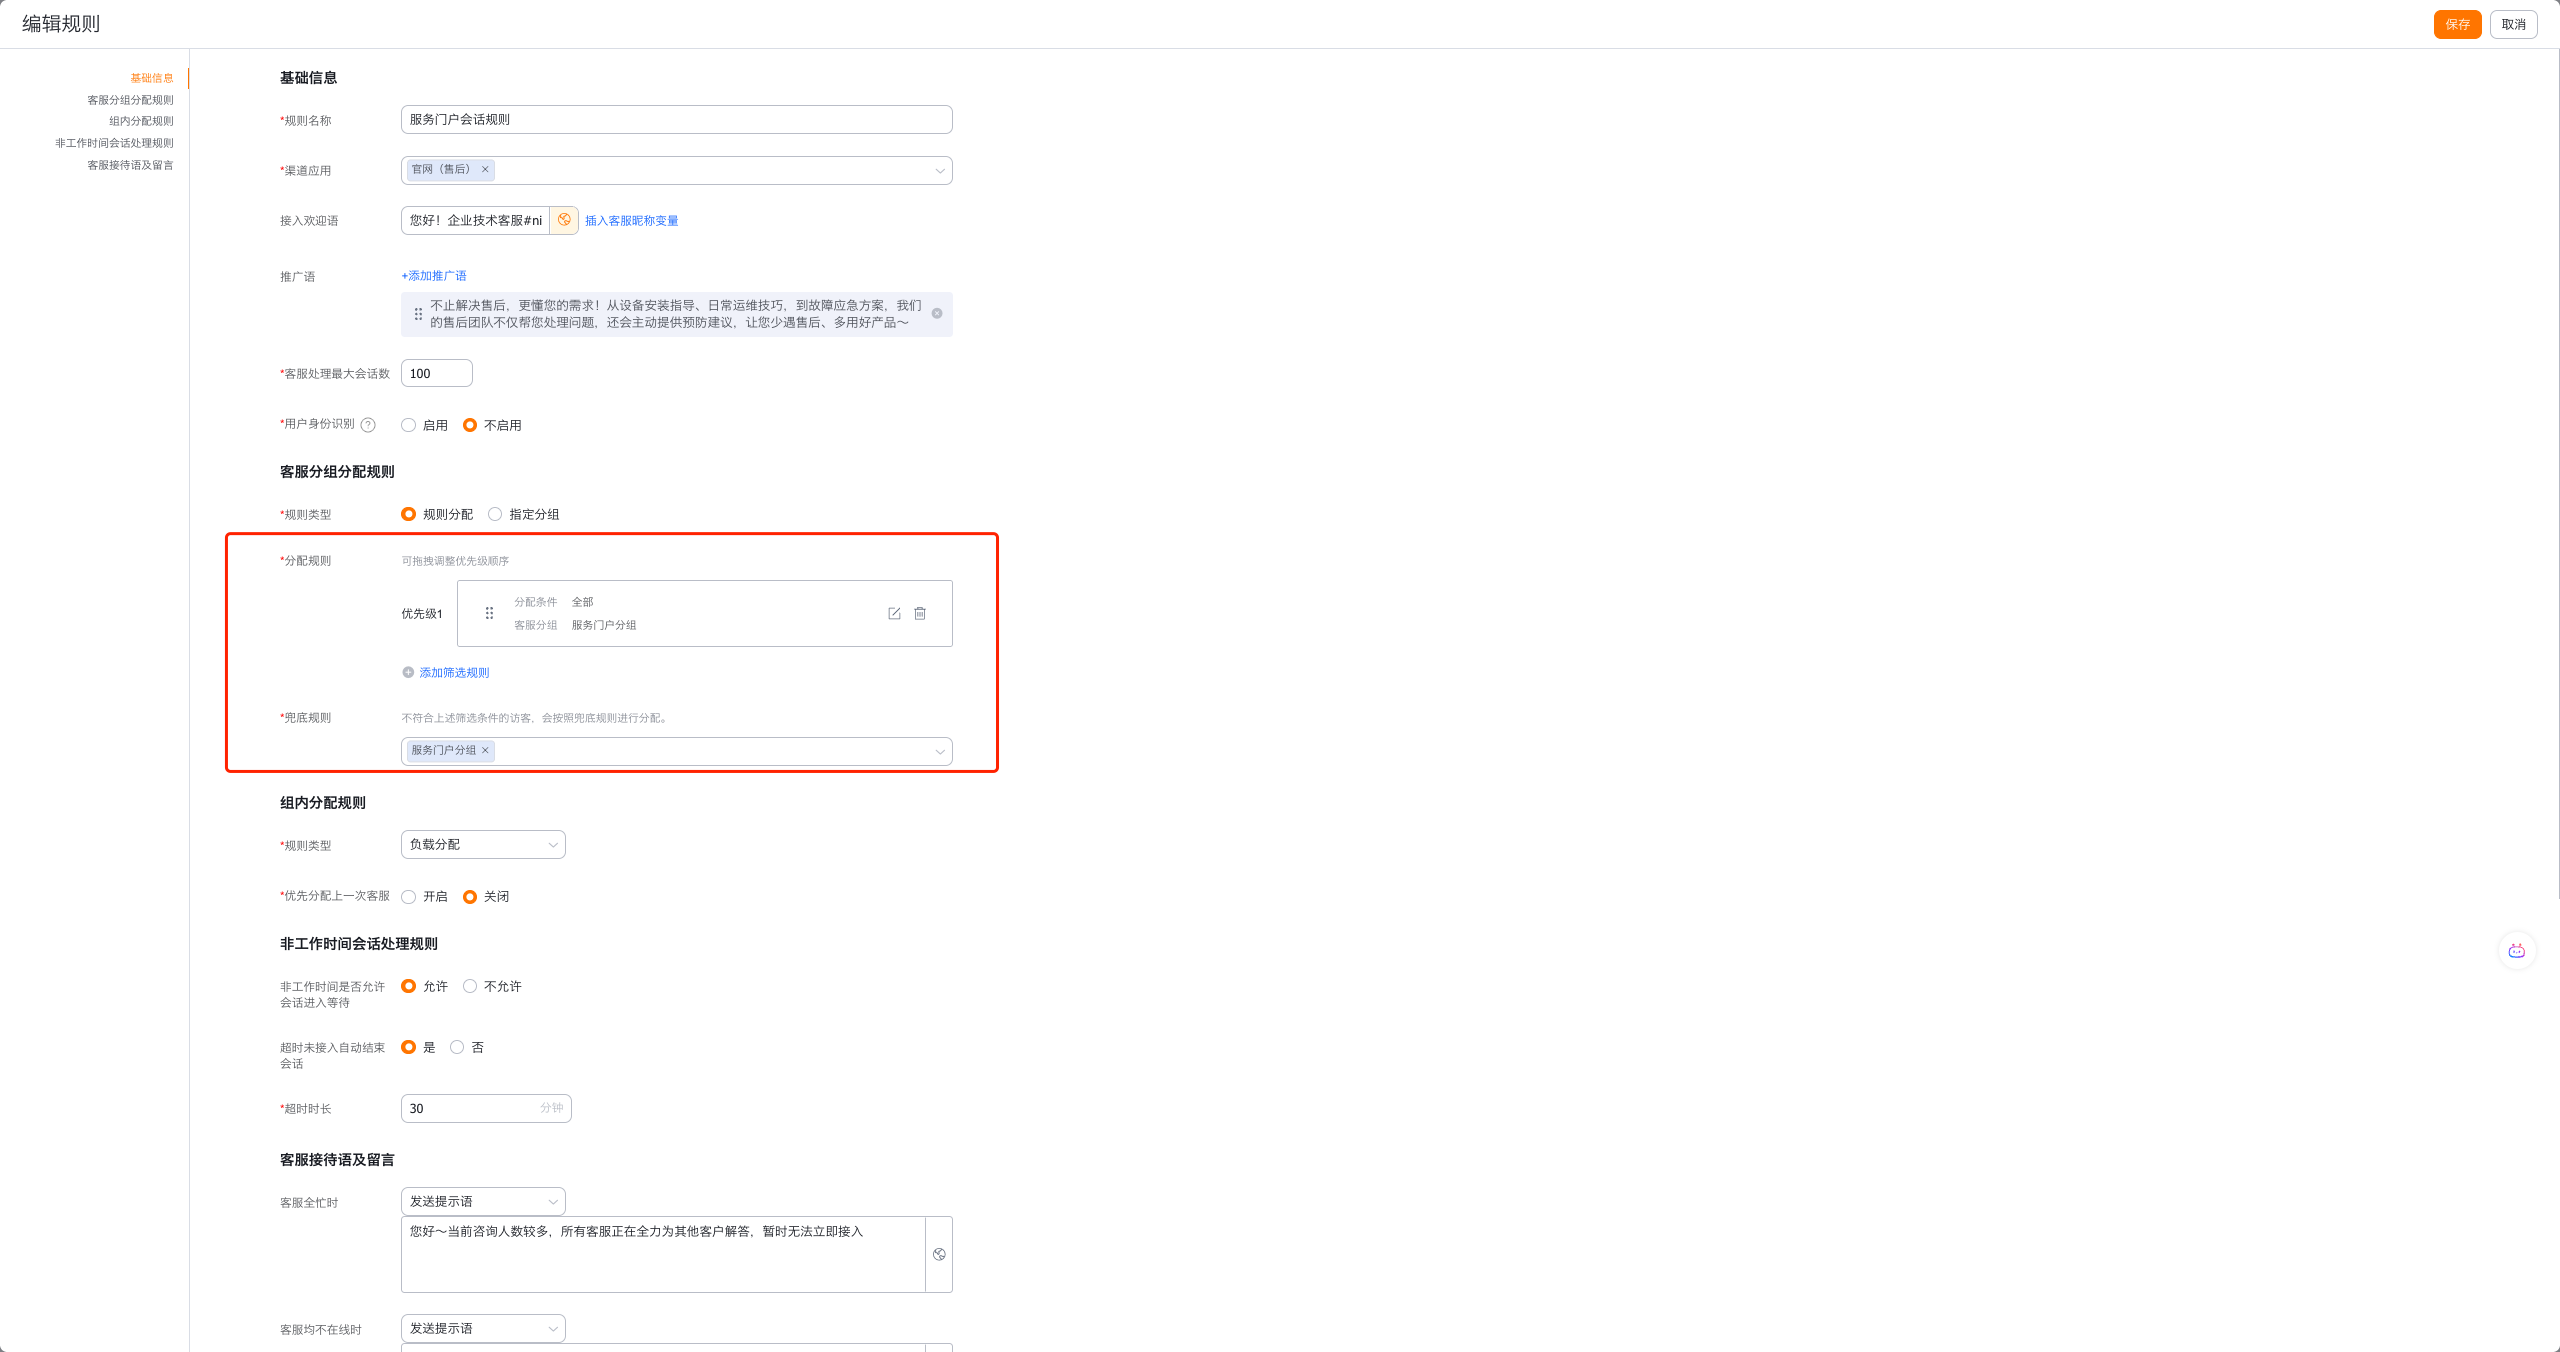This screenshot has width=2560, height=1352.
Task: Click variable icon in busy message box
Action: 939,1255
